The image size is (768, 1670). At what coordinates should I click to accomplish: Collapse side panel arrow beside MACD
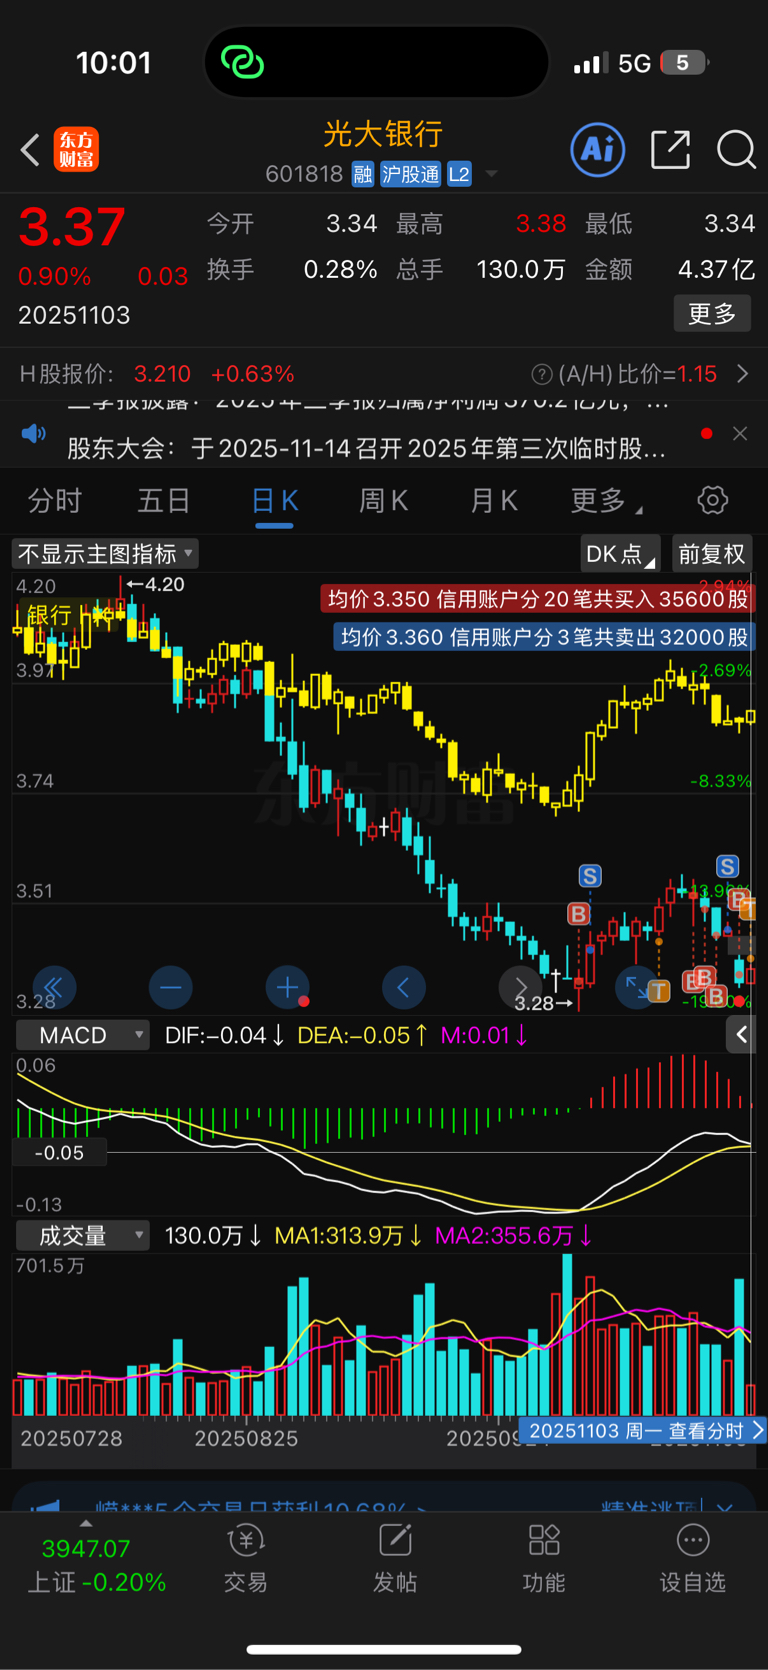(x=741, y=1035)
